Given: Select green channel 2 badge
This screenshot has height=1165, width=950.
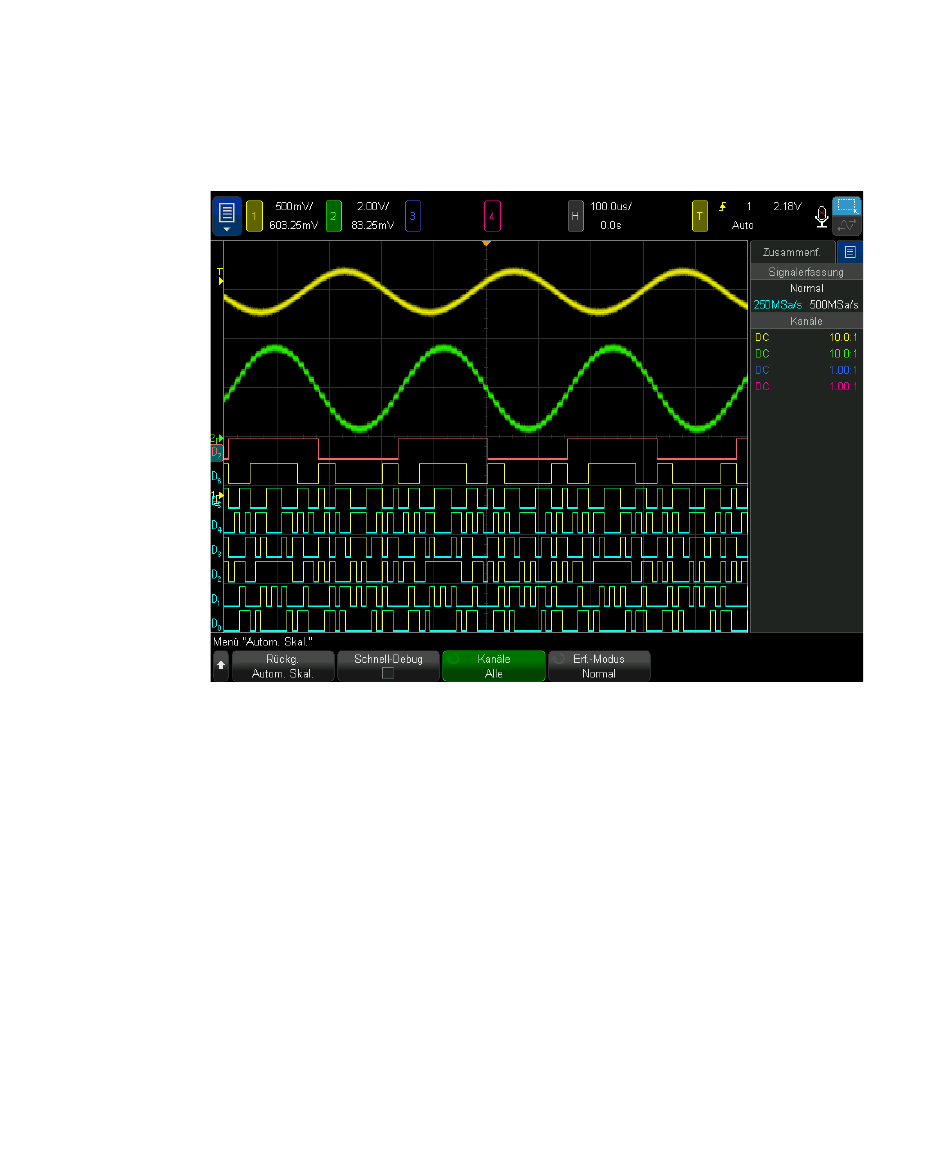Looking at the screenshot, I should click(x=334, y=215).
